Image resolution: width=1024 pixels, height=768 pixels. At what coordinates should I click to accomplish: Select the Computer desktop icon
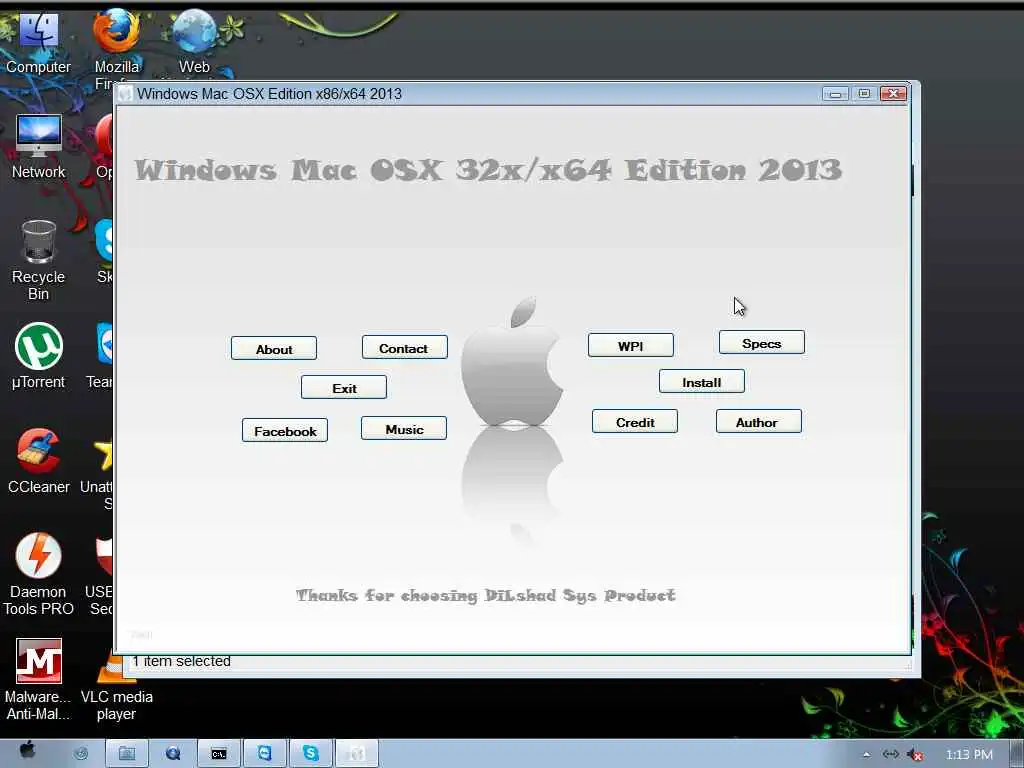pos(38,43)
